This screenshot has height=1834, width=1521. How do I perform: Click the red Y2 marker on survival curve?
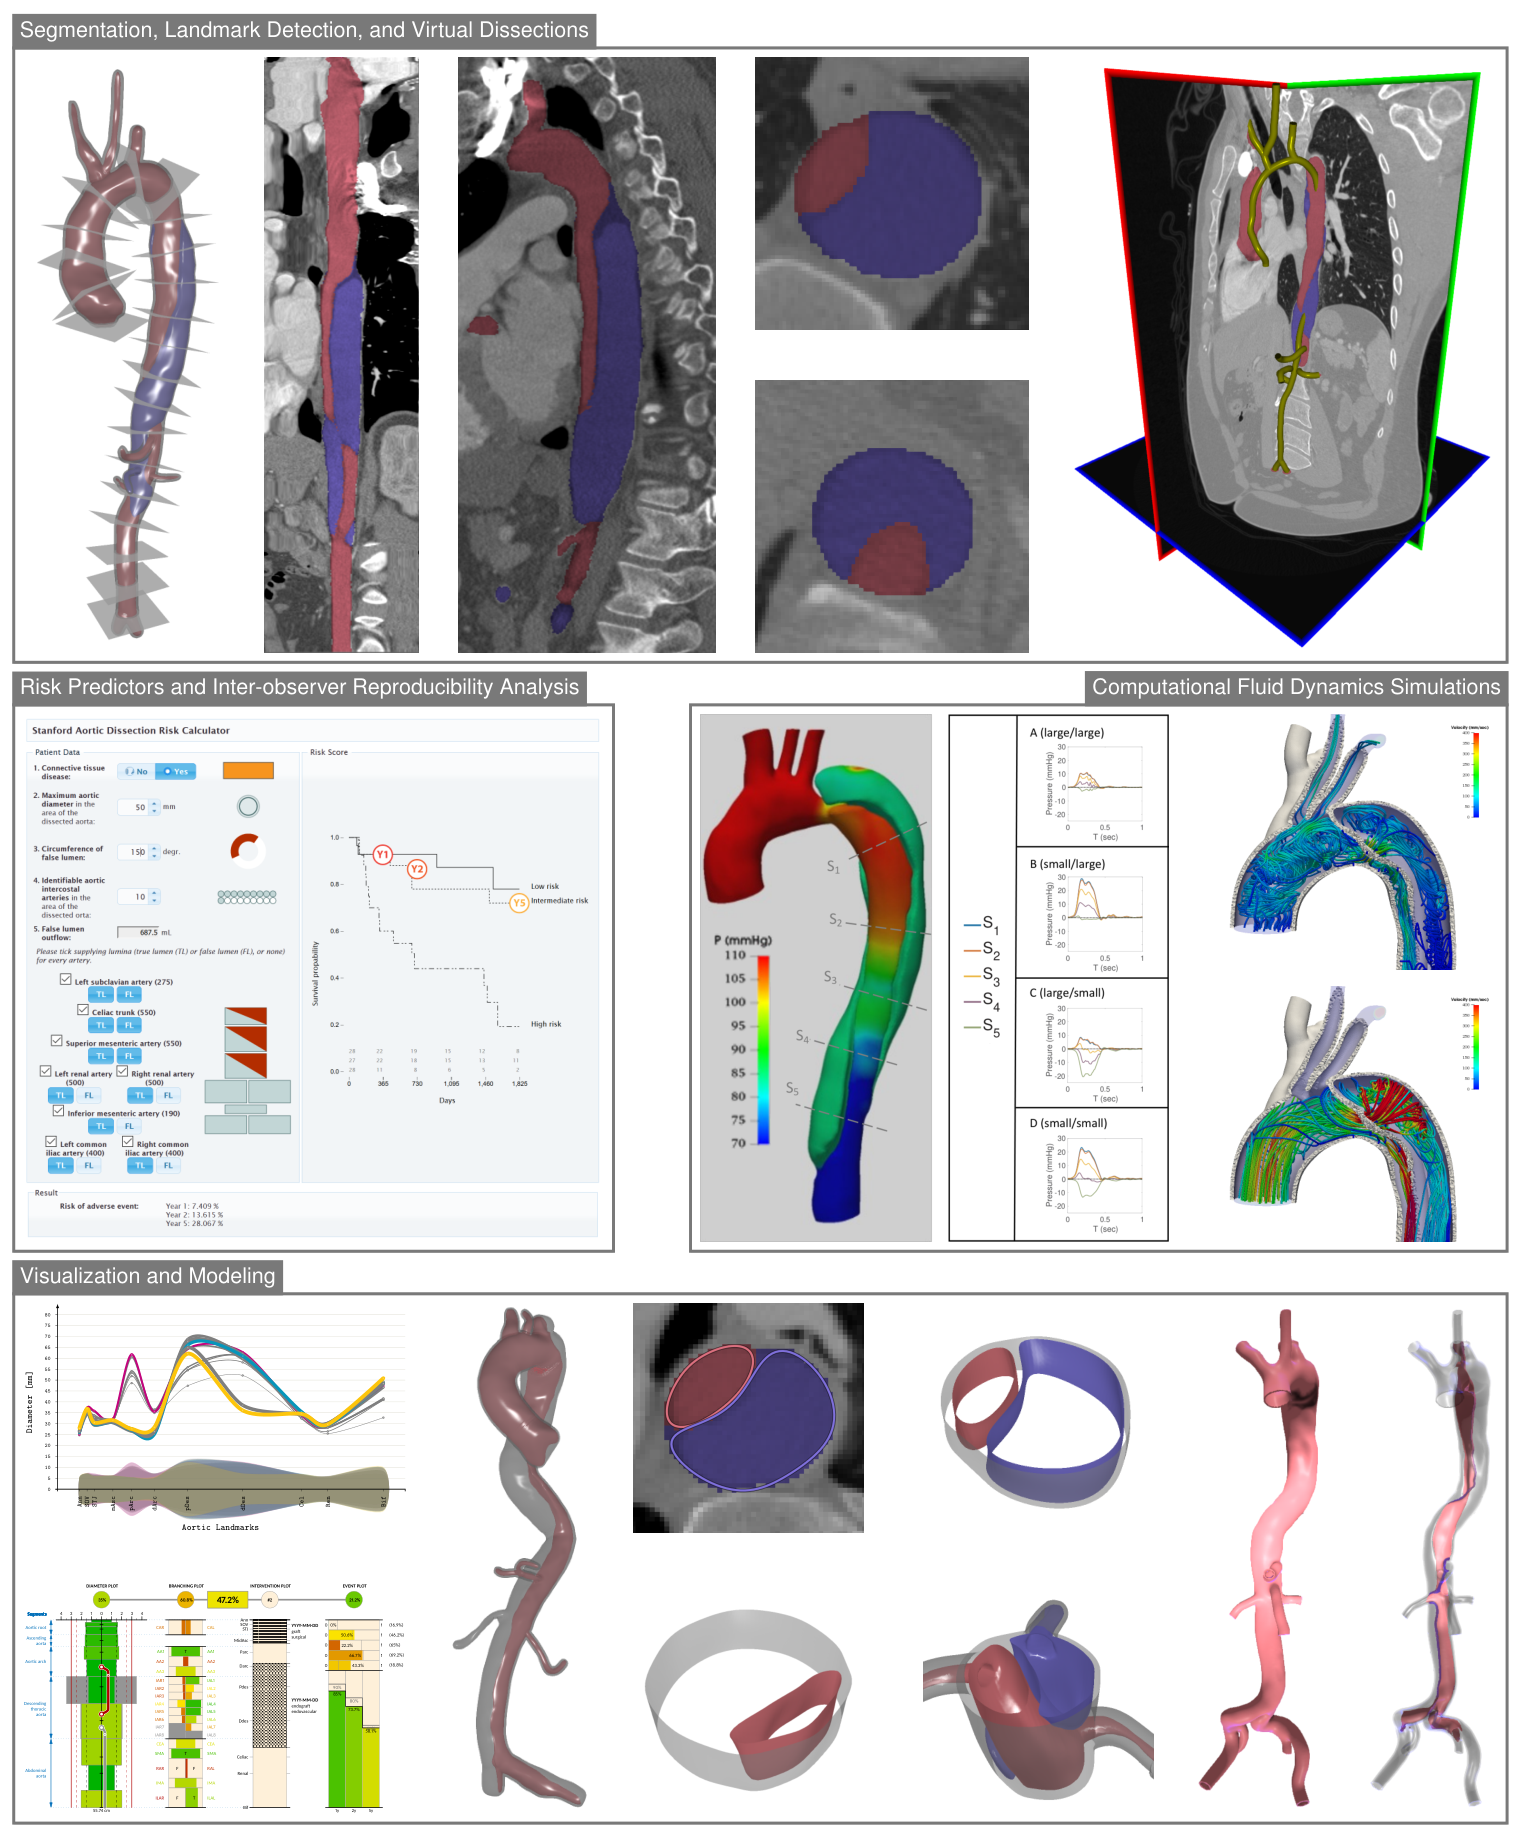417,869
